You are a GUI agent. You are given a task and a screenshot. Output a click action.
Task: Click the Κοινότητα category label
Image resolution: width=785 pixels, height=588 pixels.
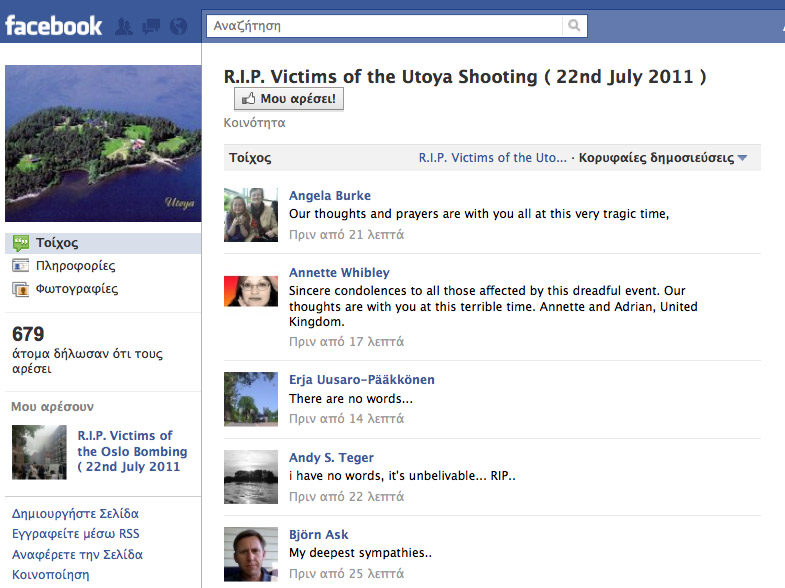[x=254, y=123]
